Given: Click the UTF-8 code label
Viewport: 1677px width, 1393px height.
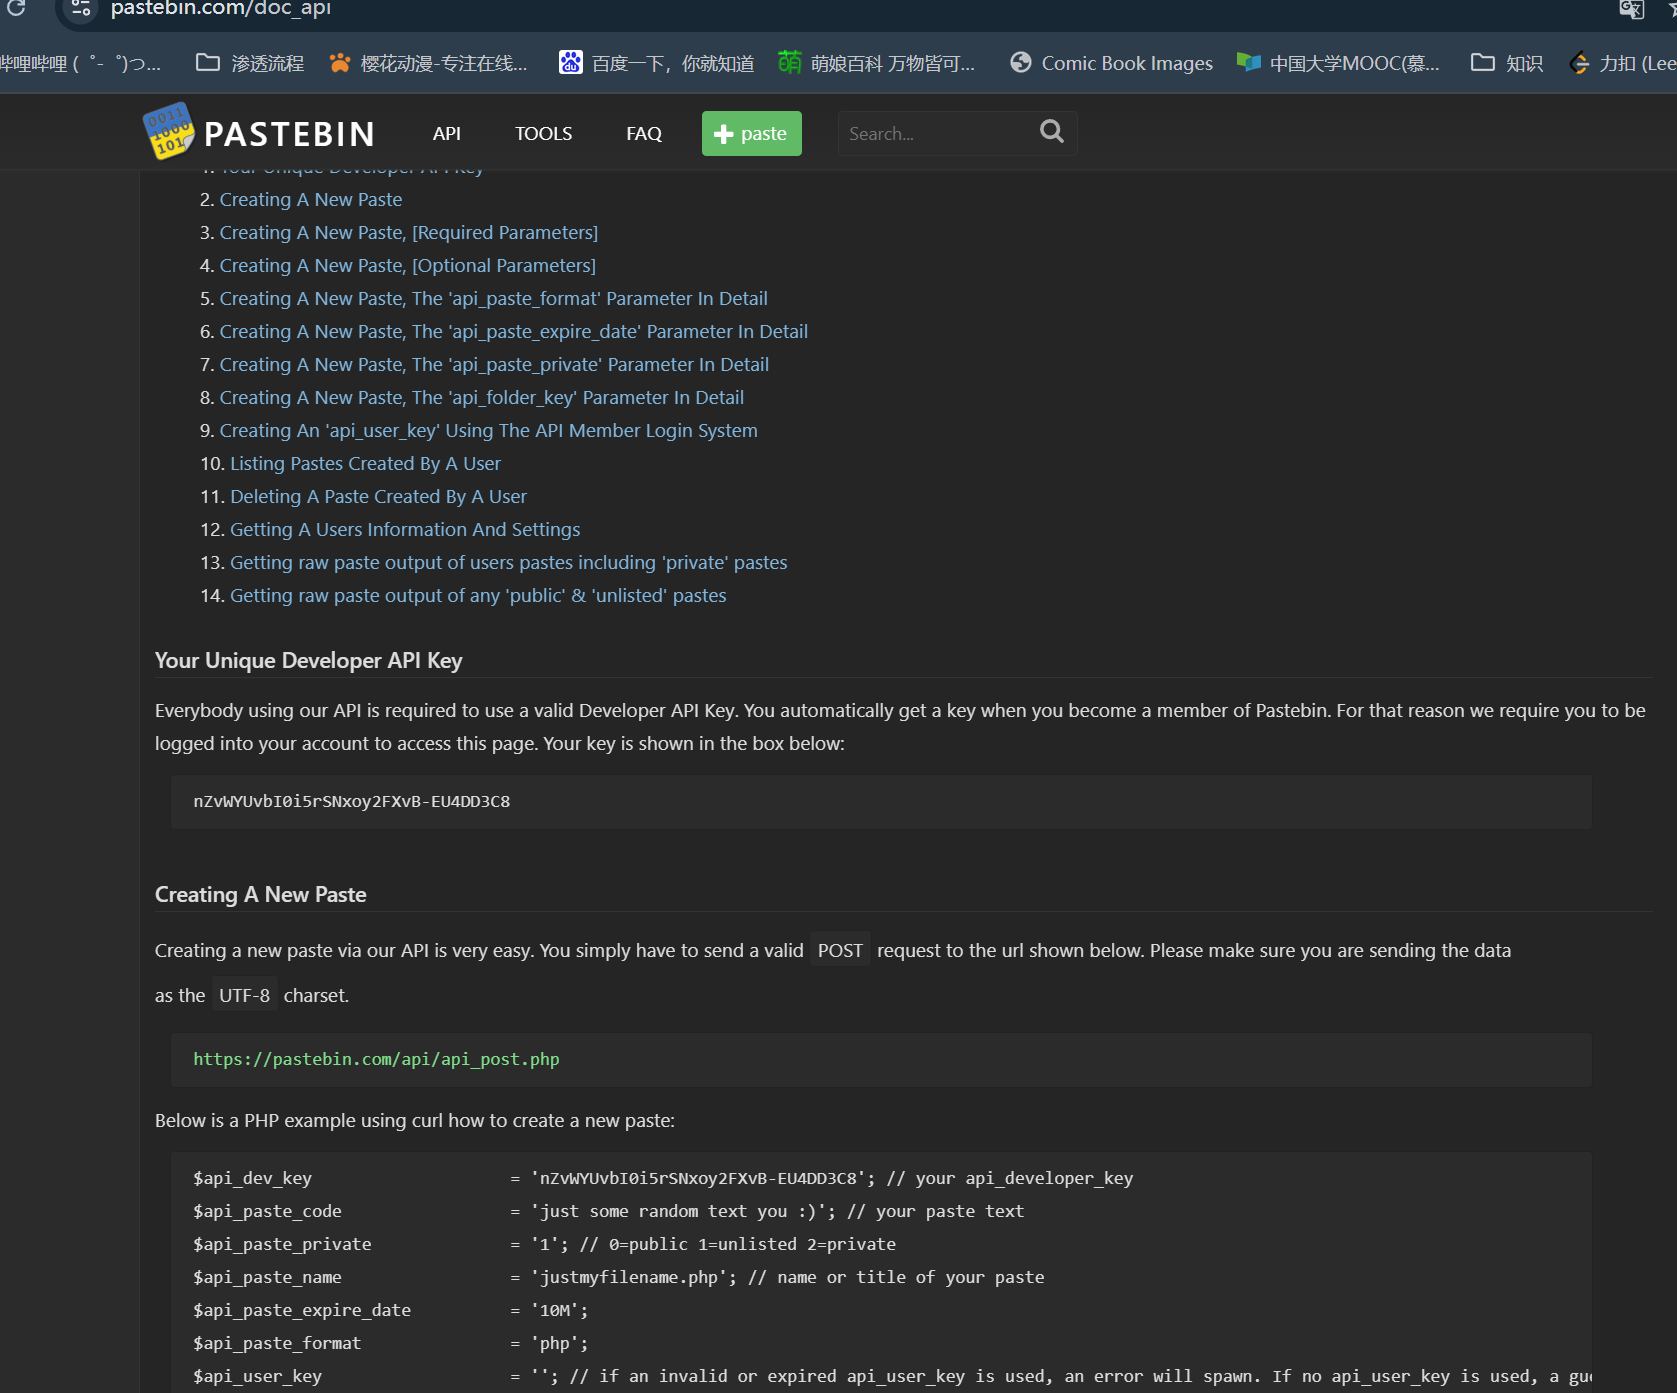Looking at the screenshot, I should [x=245, y=995].
